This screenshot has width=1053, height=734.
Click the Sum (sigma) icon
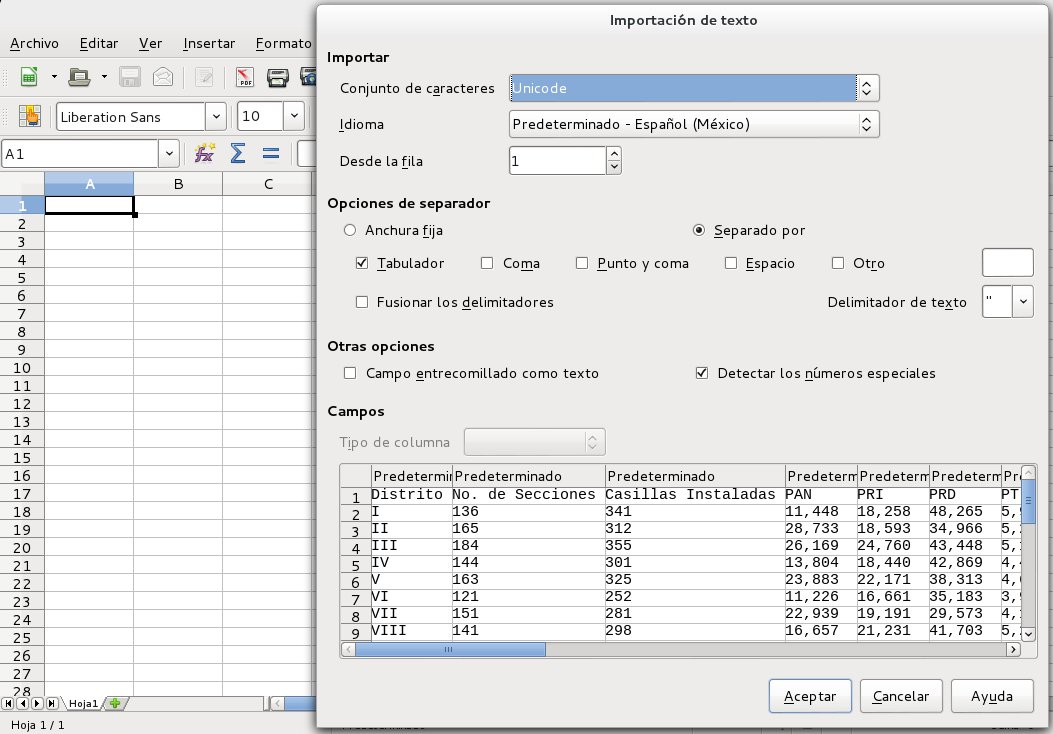[x=238, y=153]
